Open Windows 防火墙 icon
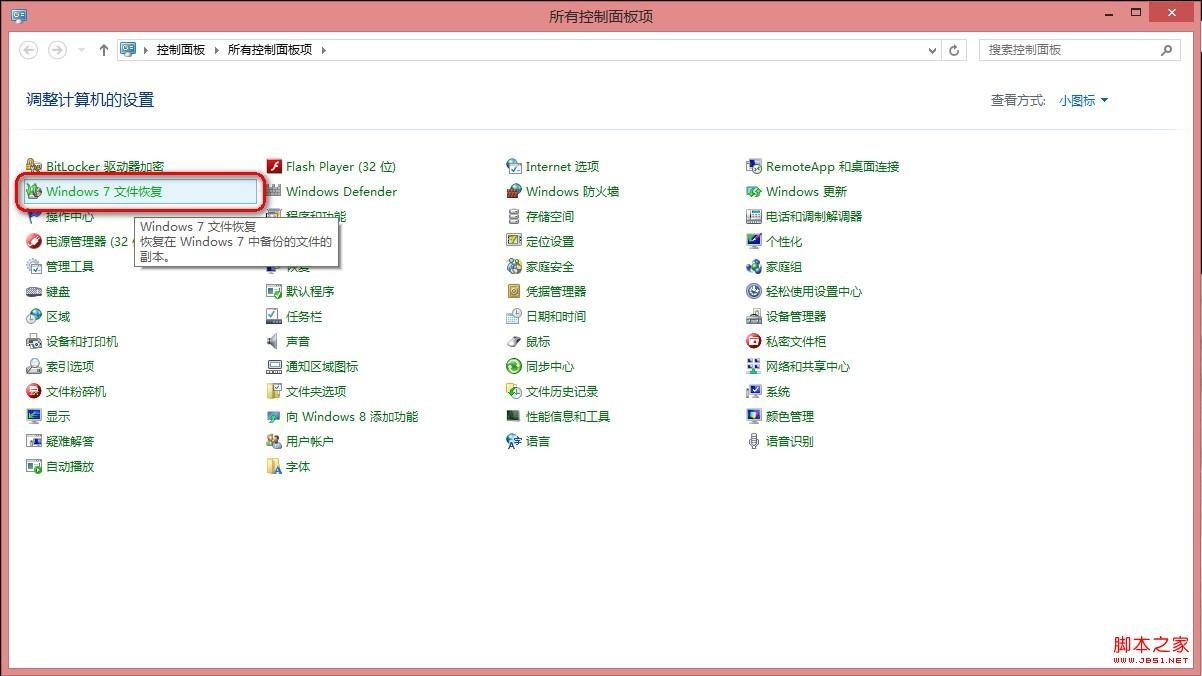The width and height of the screenshot is (1202, 676). point(514,192)
